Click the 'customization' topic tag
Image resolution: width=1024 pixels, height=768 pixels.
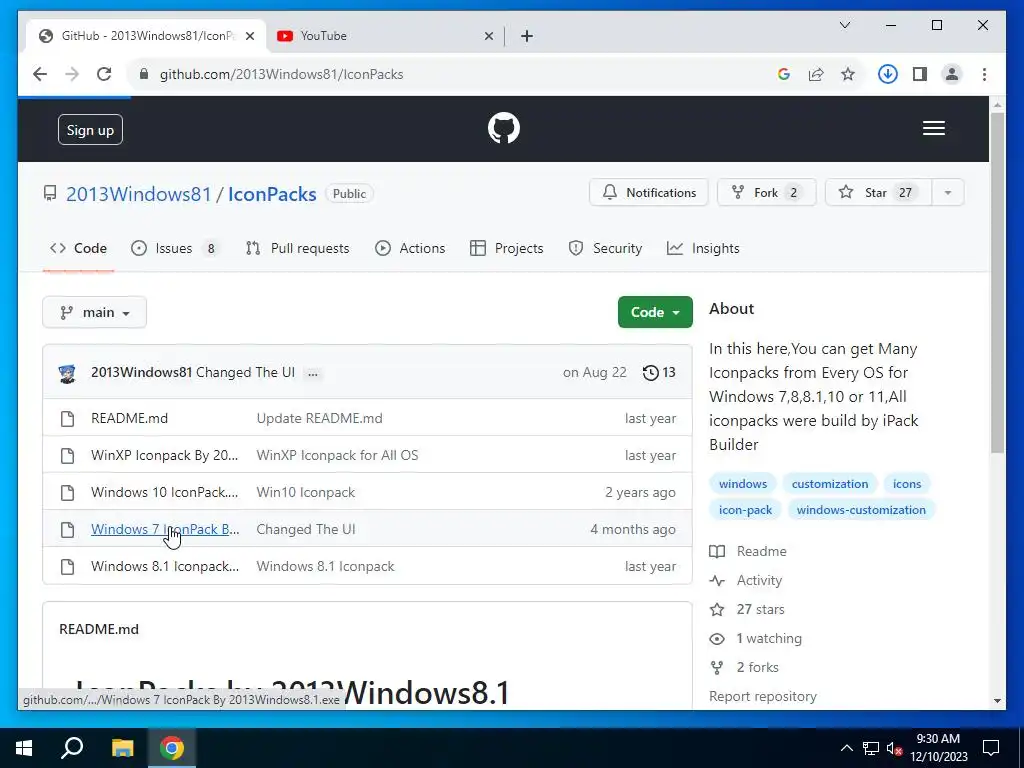tap(829, 484)
